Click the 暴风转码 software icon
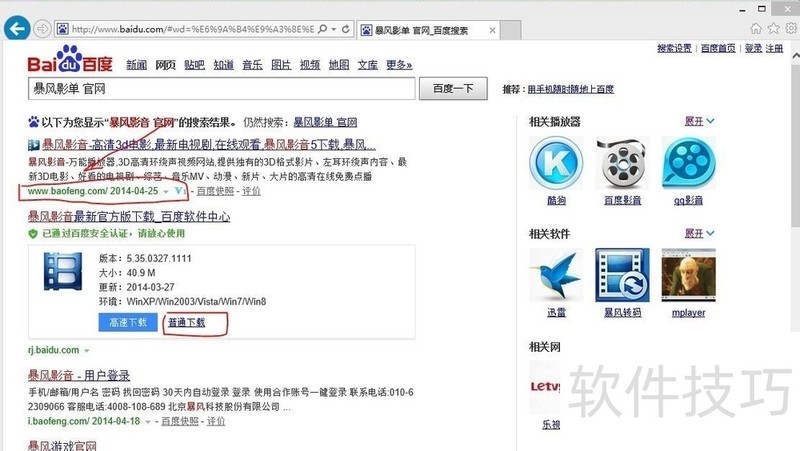 (622, 275)
